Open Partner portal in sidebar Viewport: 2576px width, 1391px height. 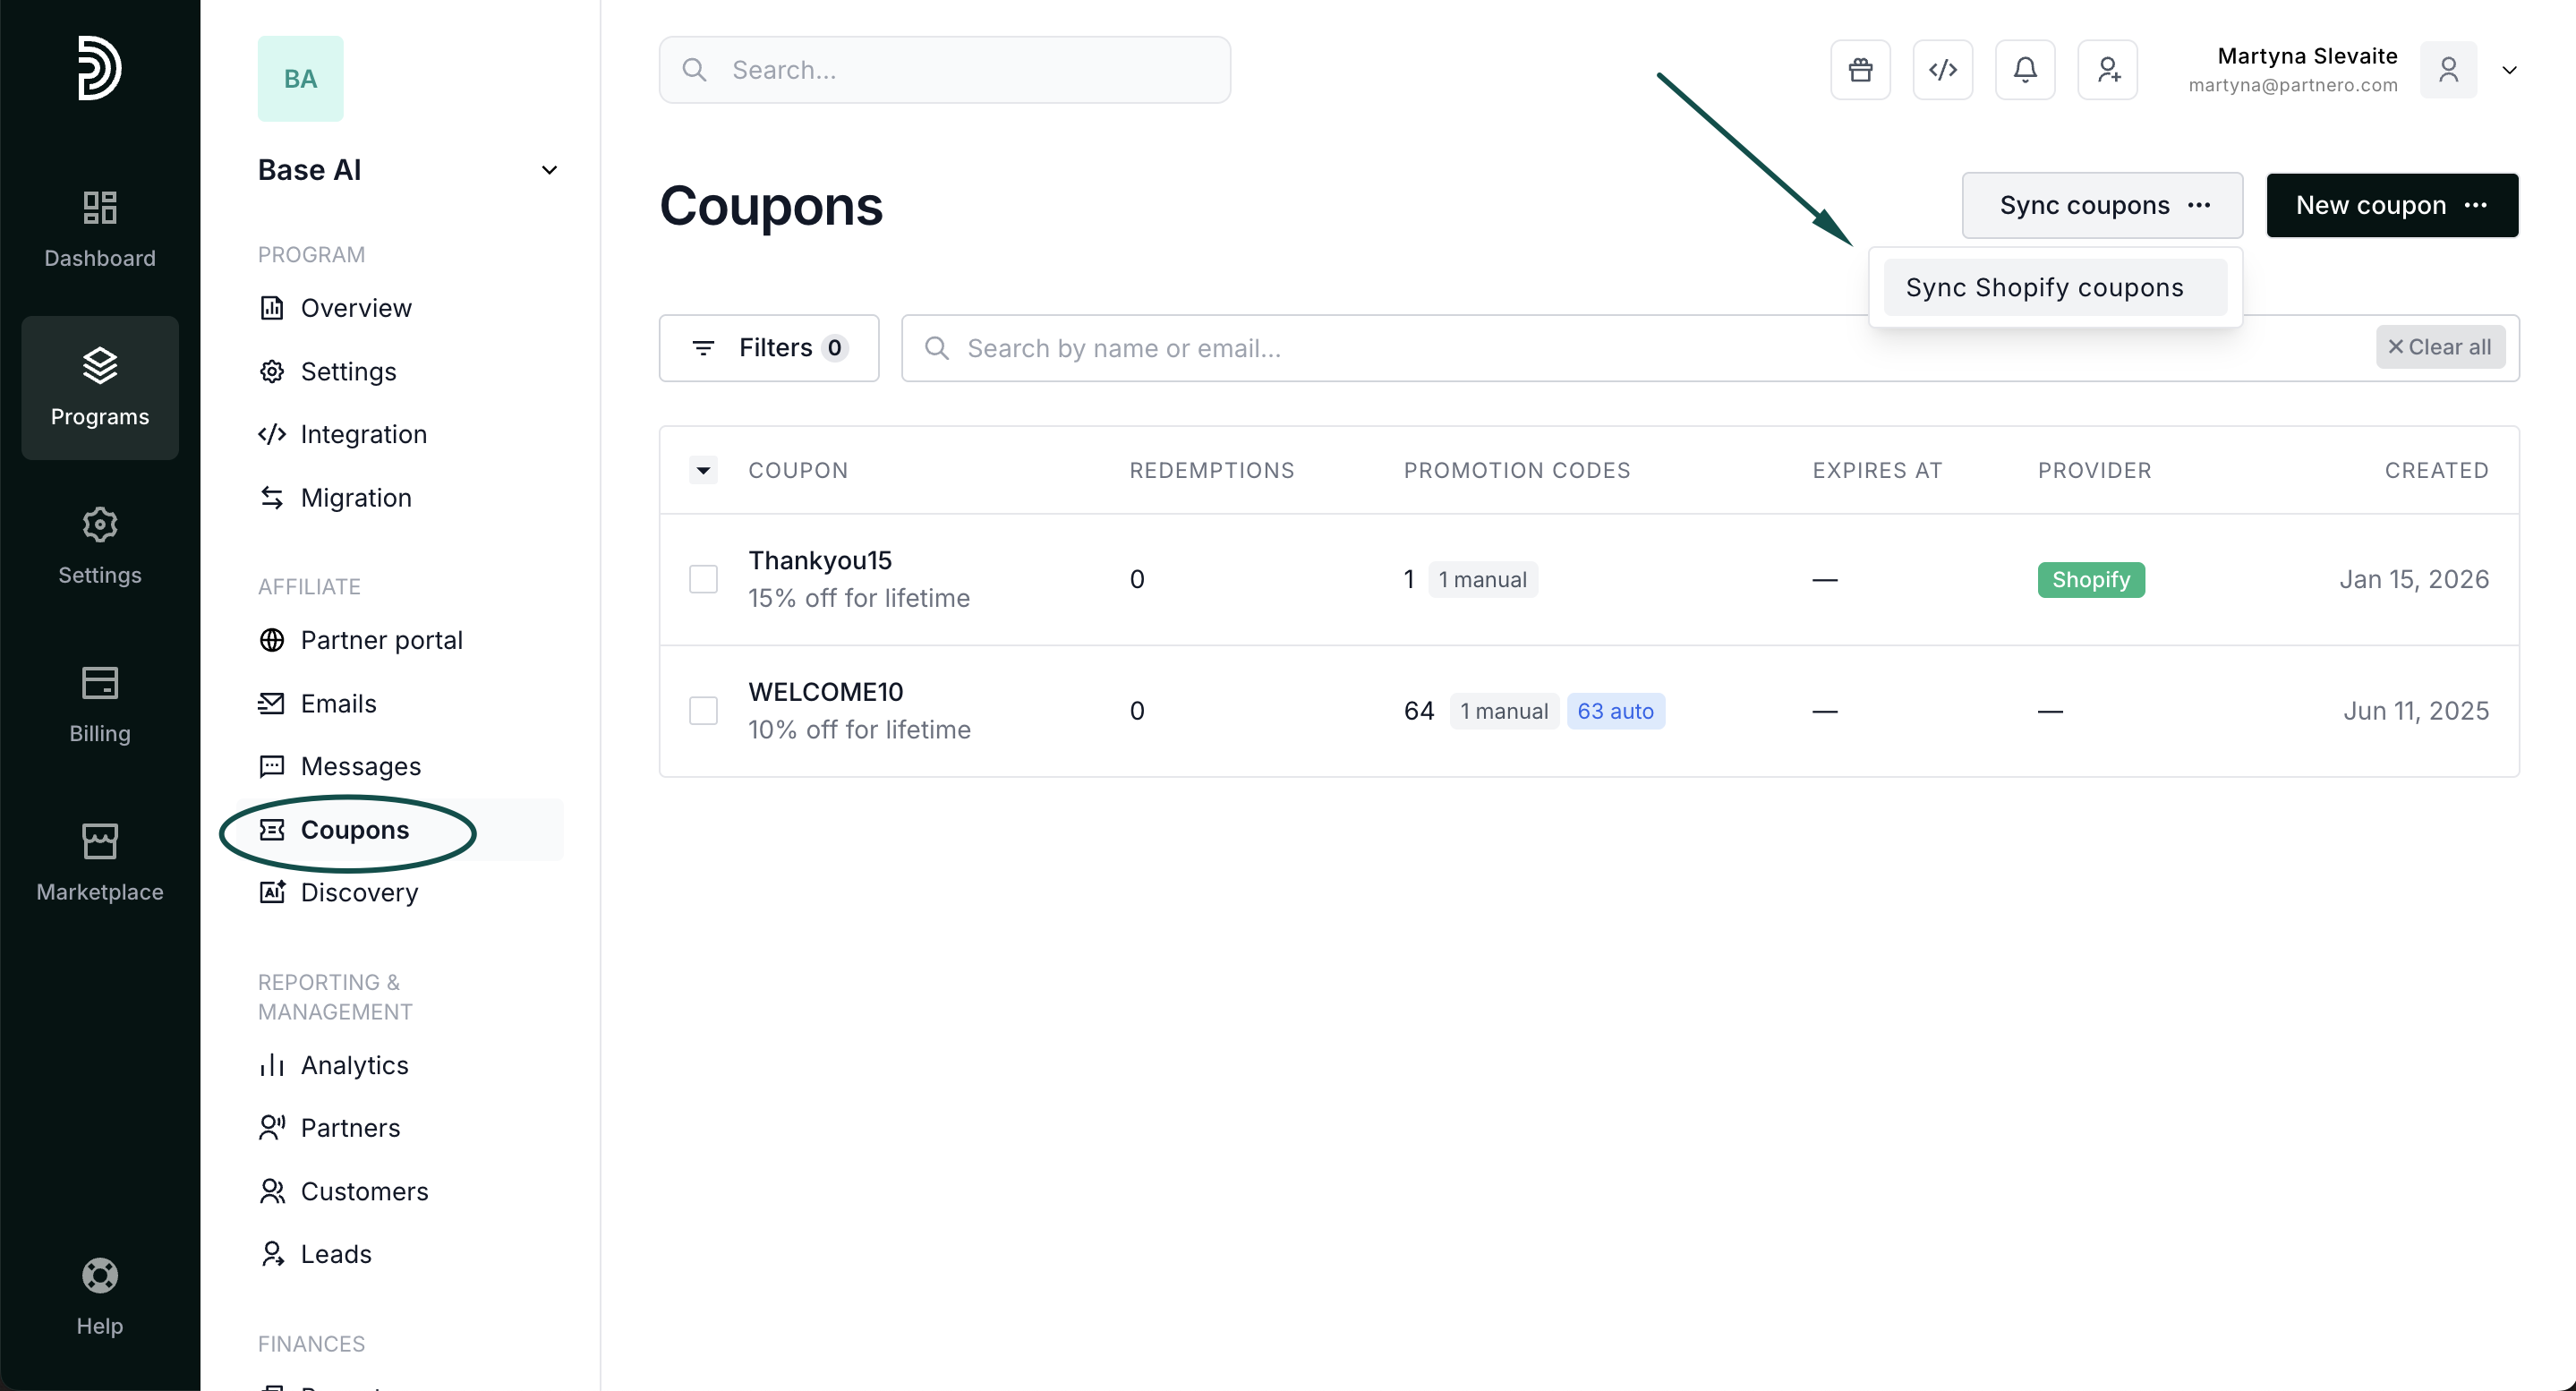point(381,640)
